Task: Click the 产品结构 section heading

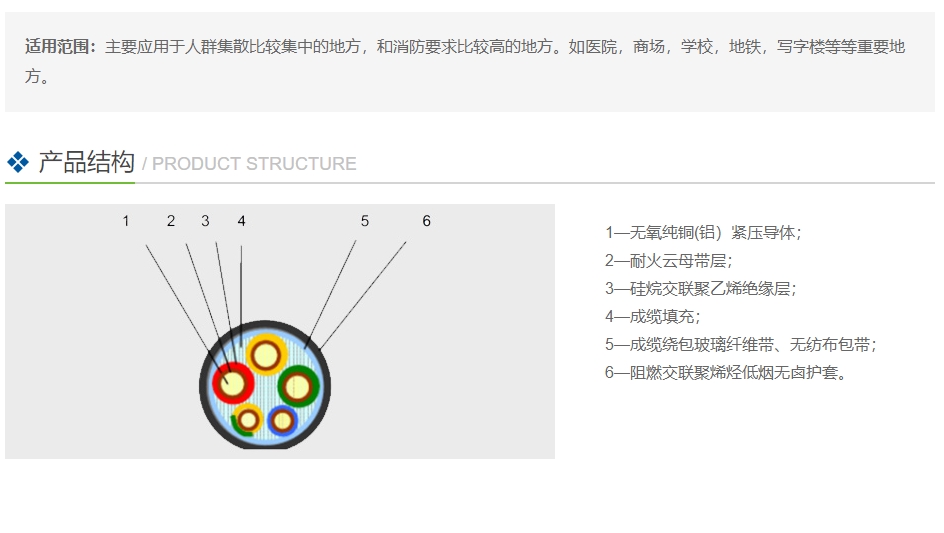Action: 86,162
